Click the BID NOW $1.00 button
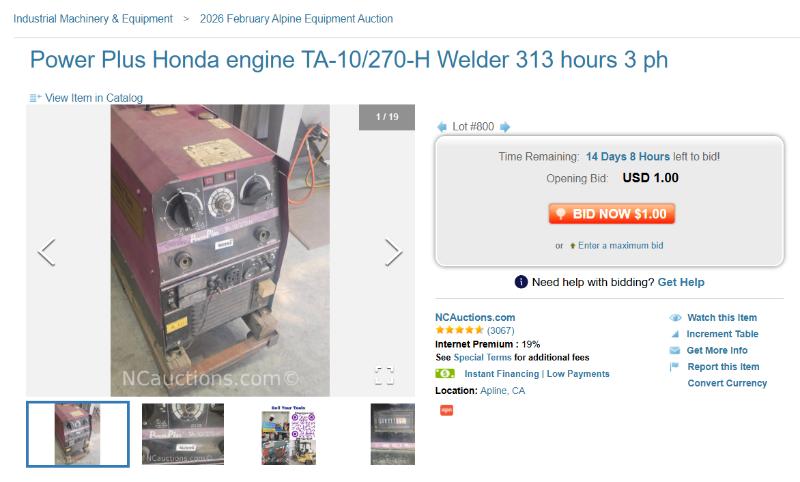This screenshot has width=800, height=482. click(612, 214)
